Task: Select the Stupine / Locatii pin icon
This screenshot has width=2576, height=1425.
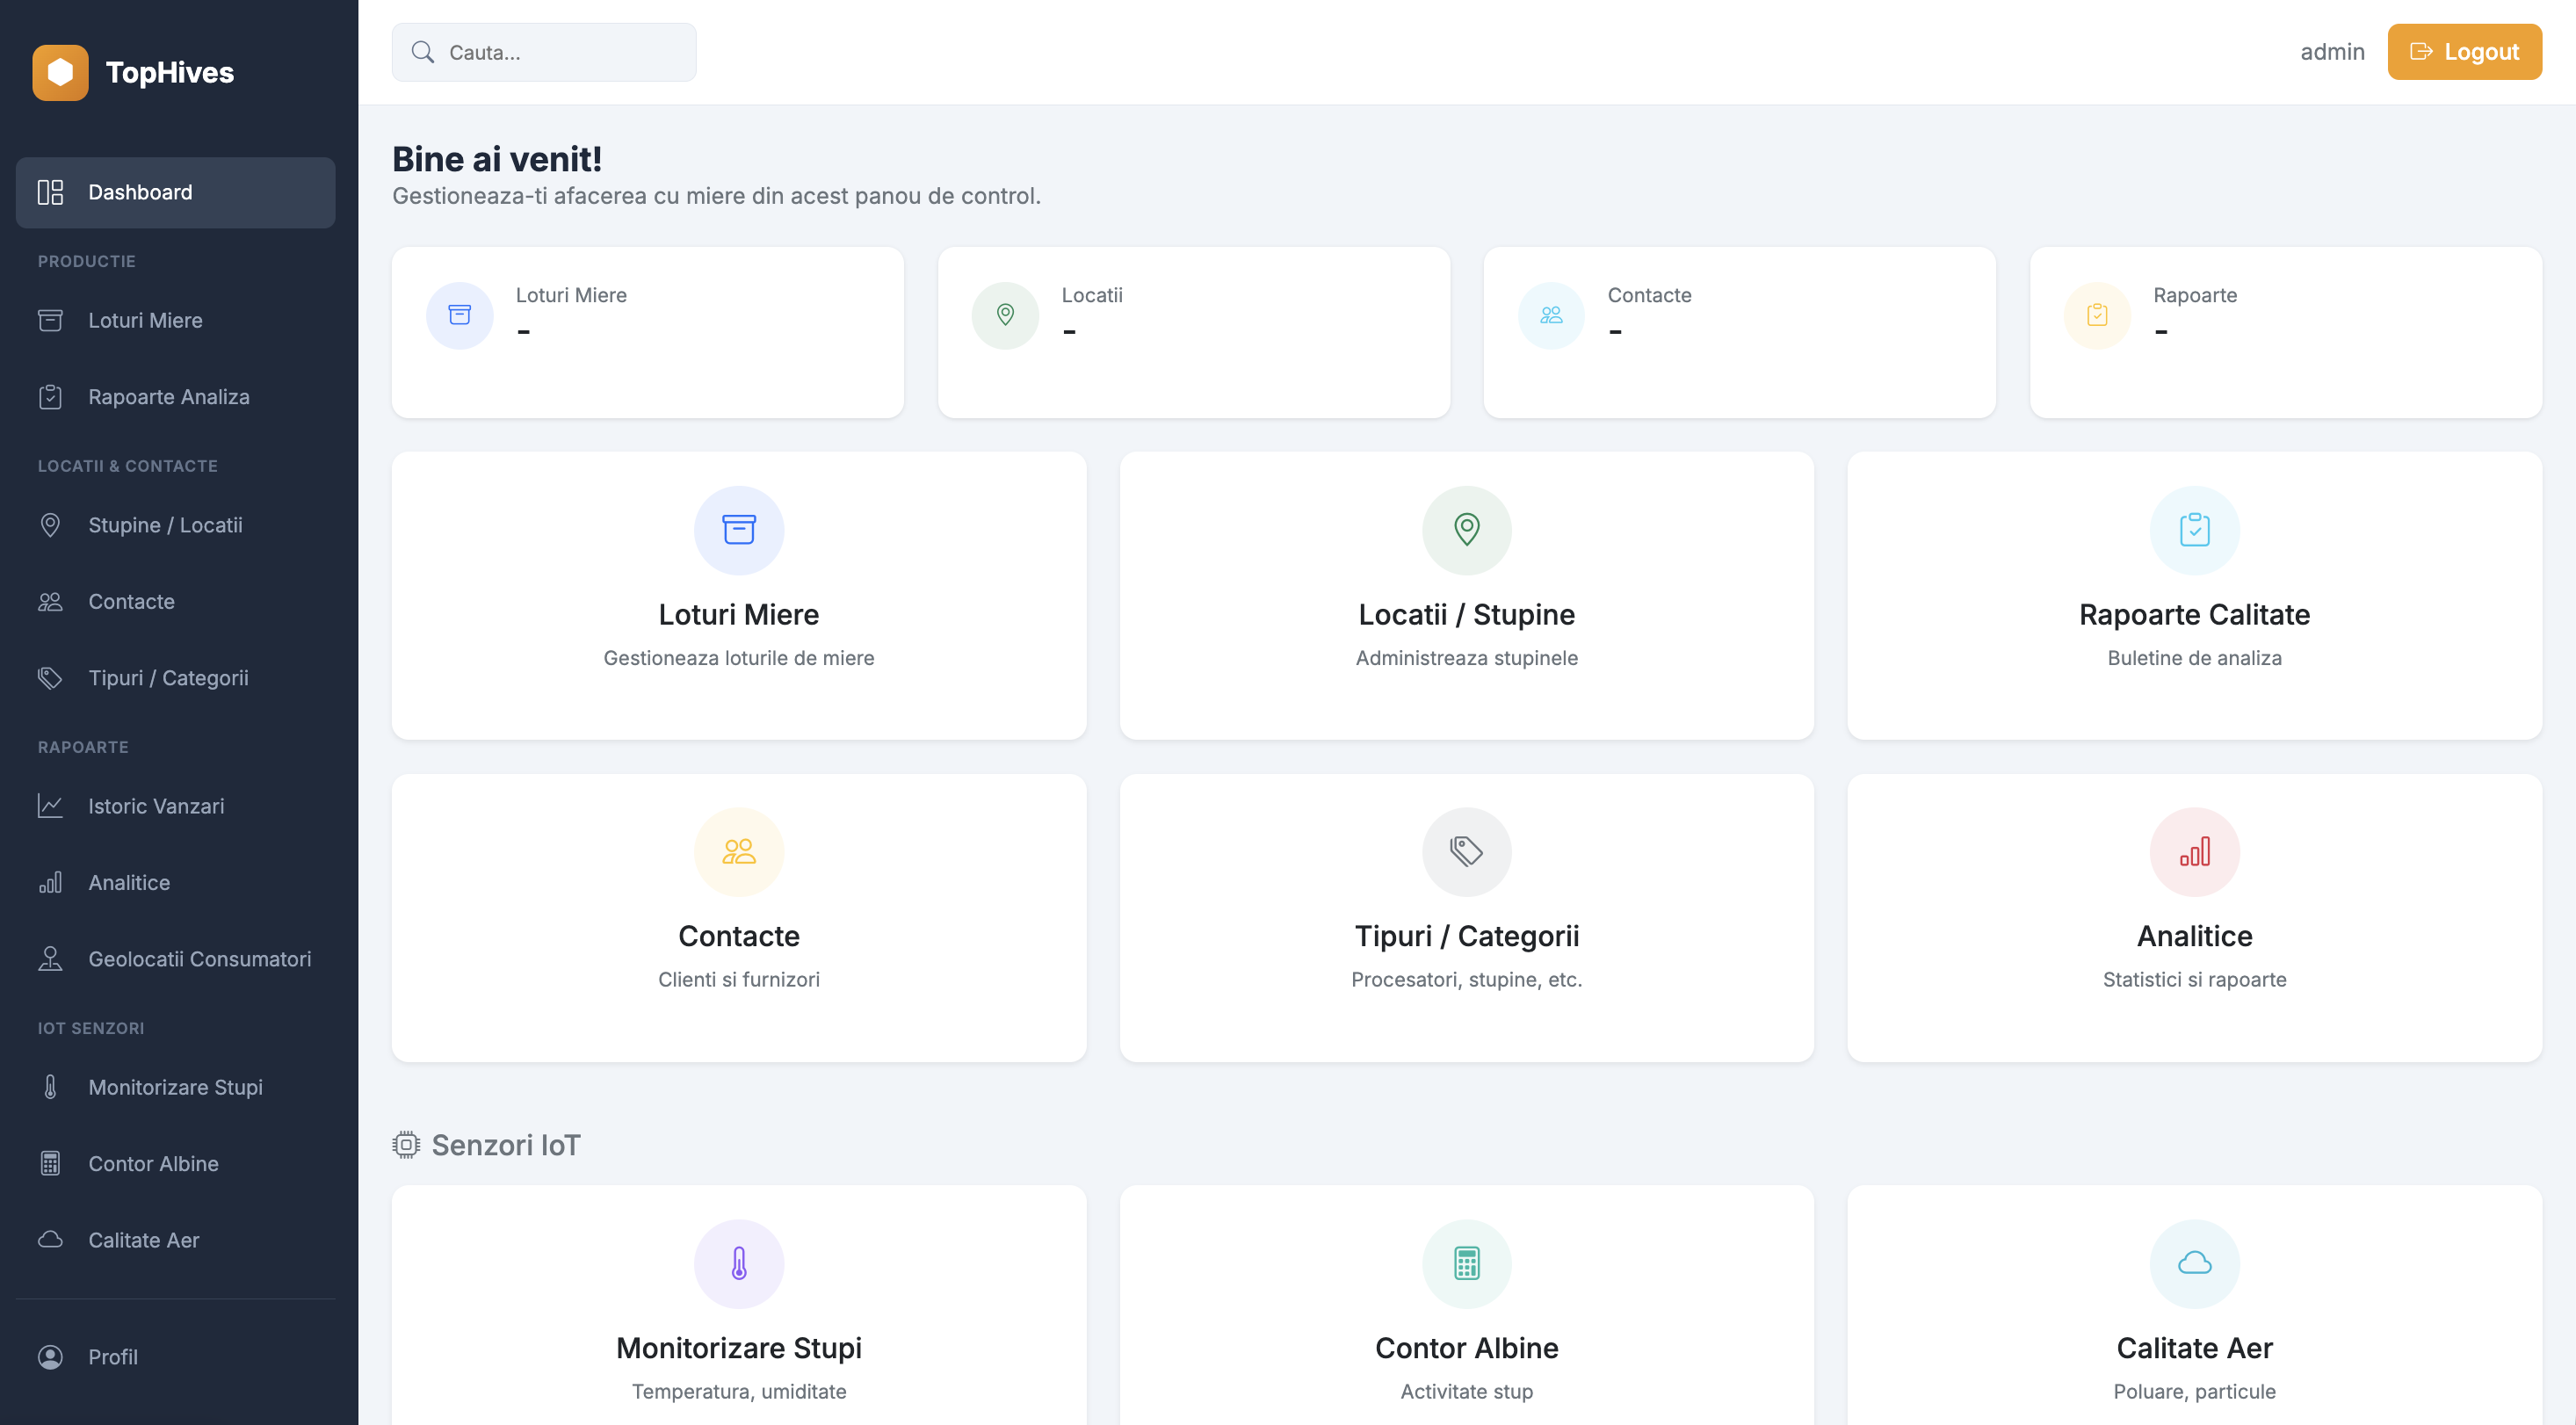Action: pos(51,524)
